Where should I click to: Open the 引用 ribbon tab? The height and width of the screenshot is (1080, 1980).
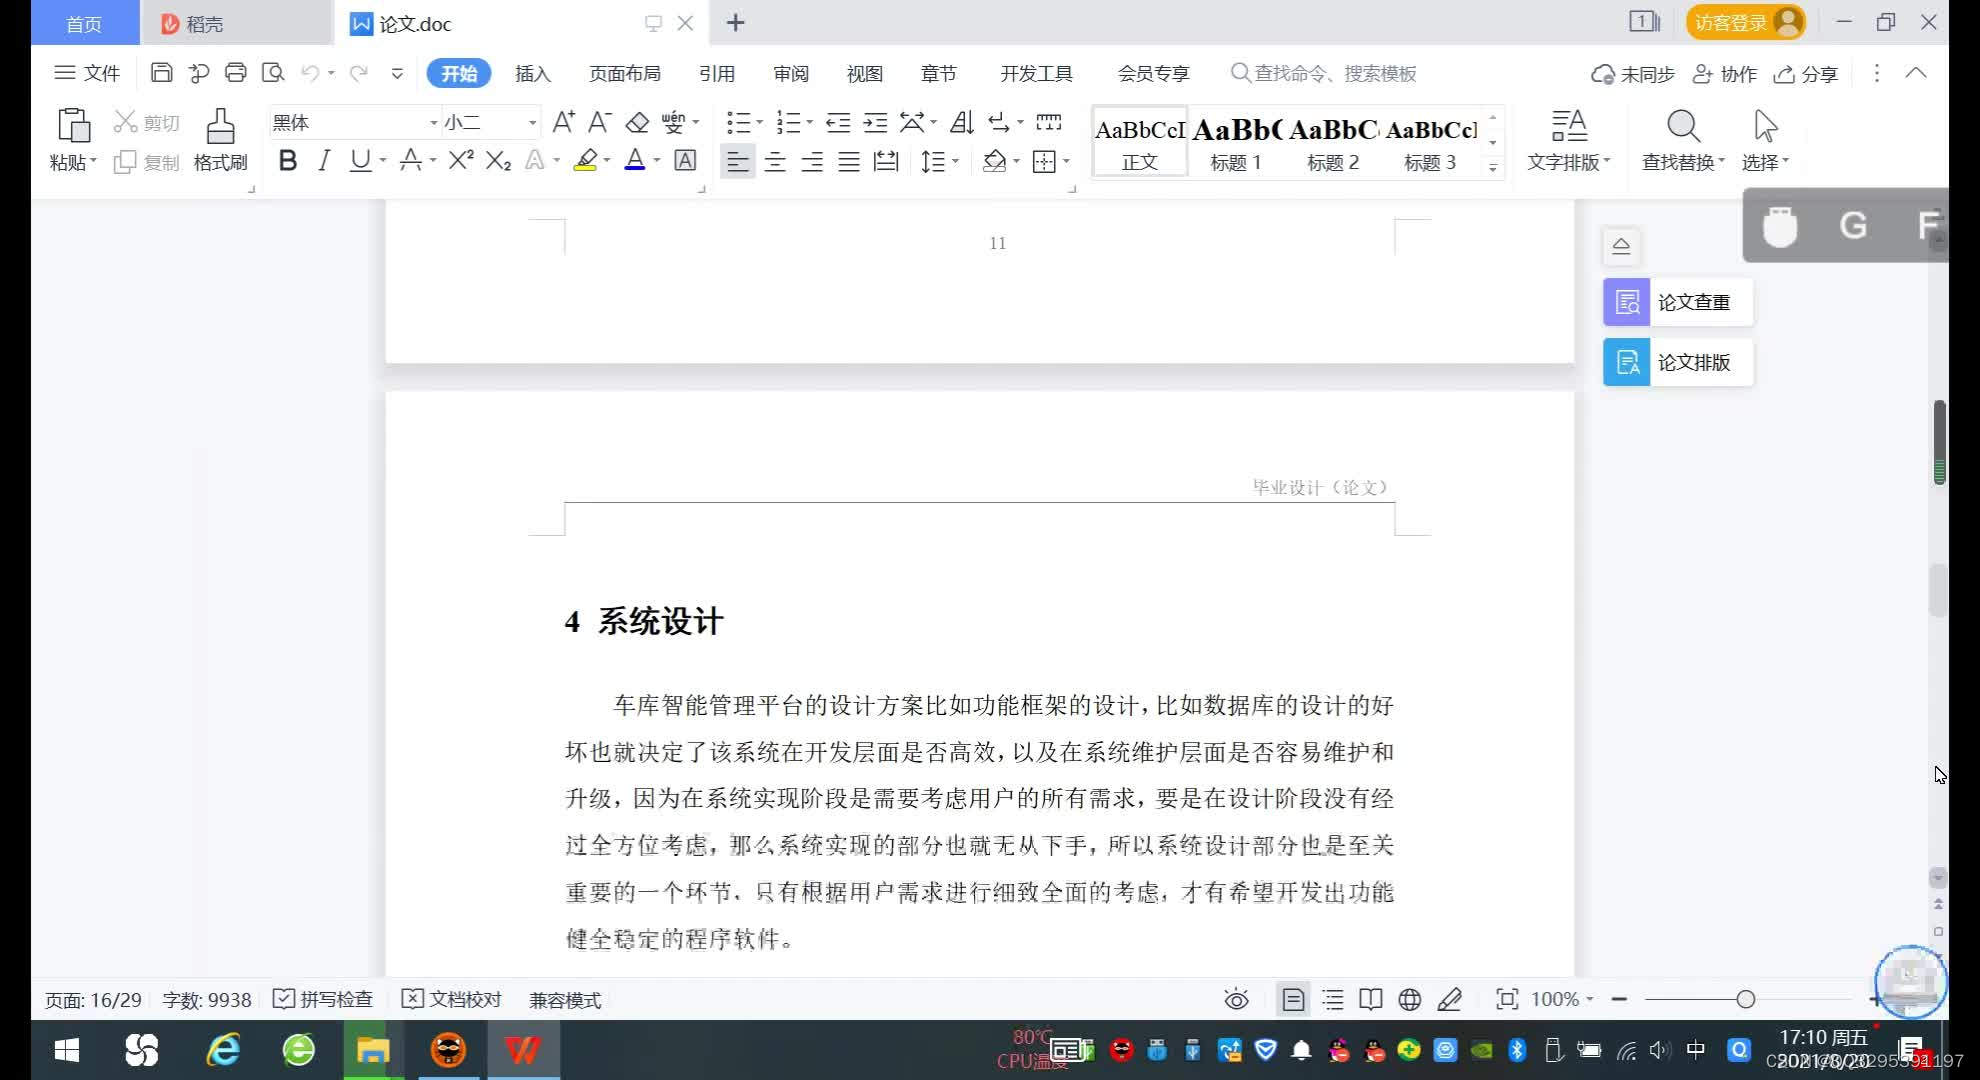pos(717,74)
